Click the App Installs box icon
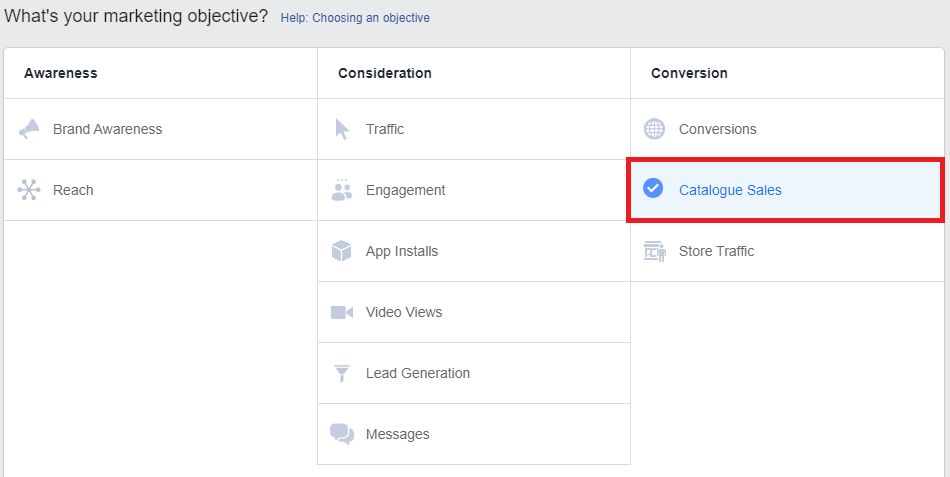 click(342, 251)
